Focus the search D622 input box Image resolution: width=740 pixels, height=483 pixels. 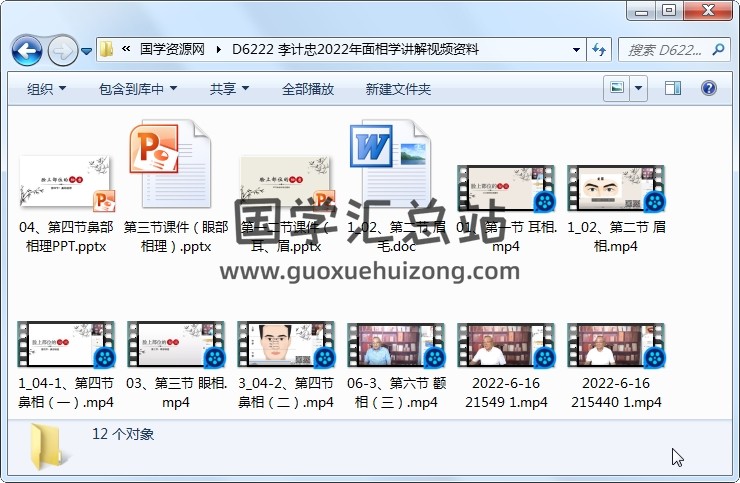[665, 50]
